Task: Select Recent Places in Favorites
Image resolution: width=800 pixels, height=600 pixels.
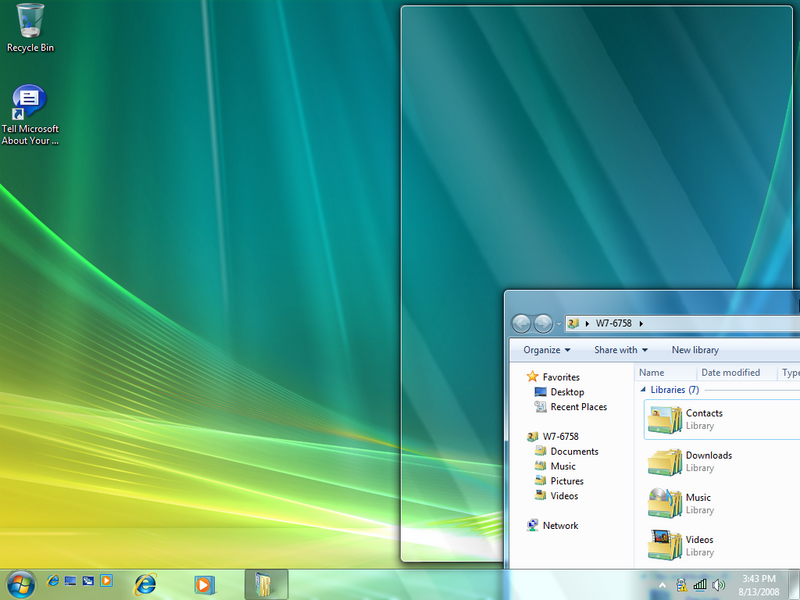Action: coord(578,407)
